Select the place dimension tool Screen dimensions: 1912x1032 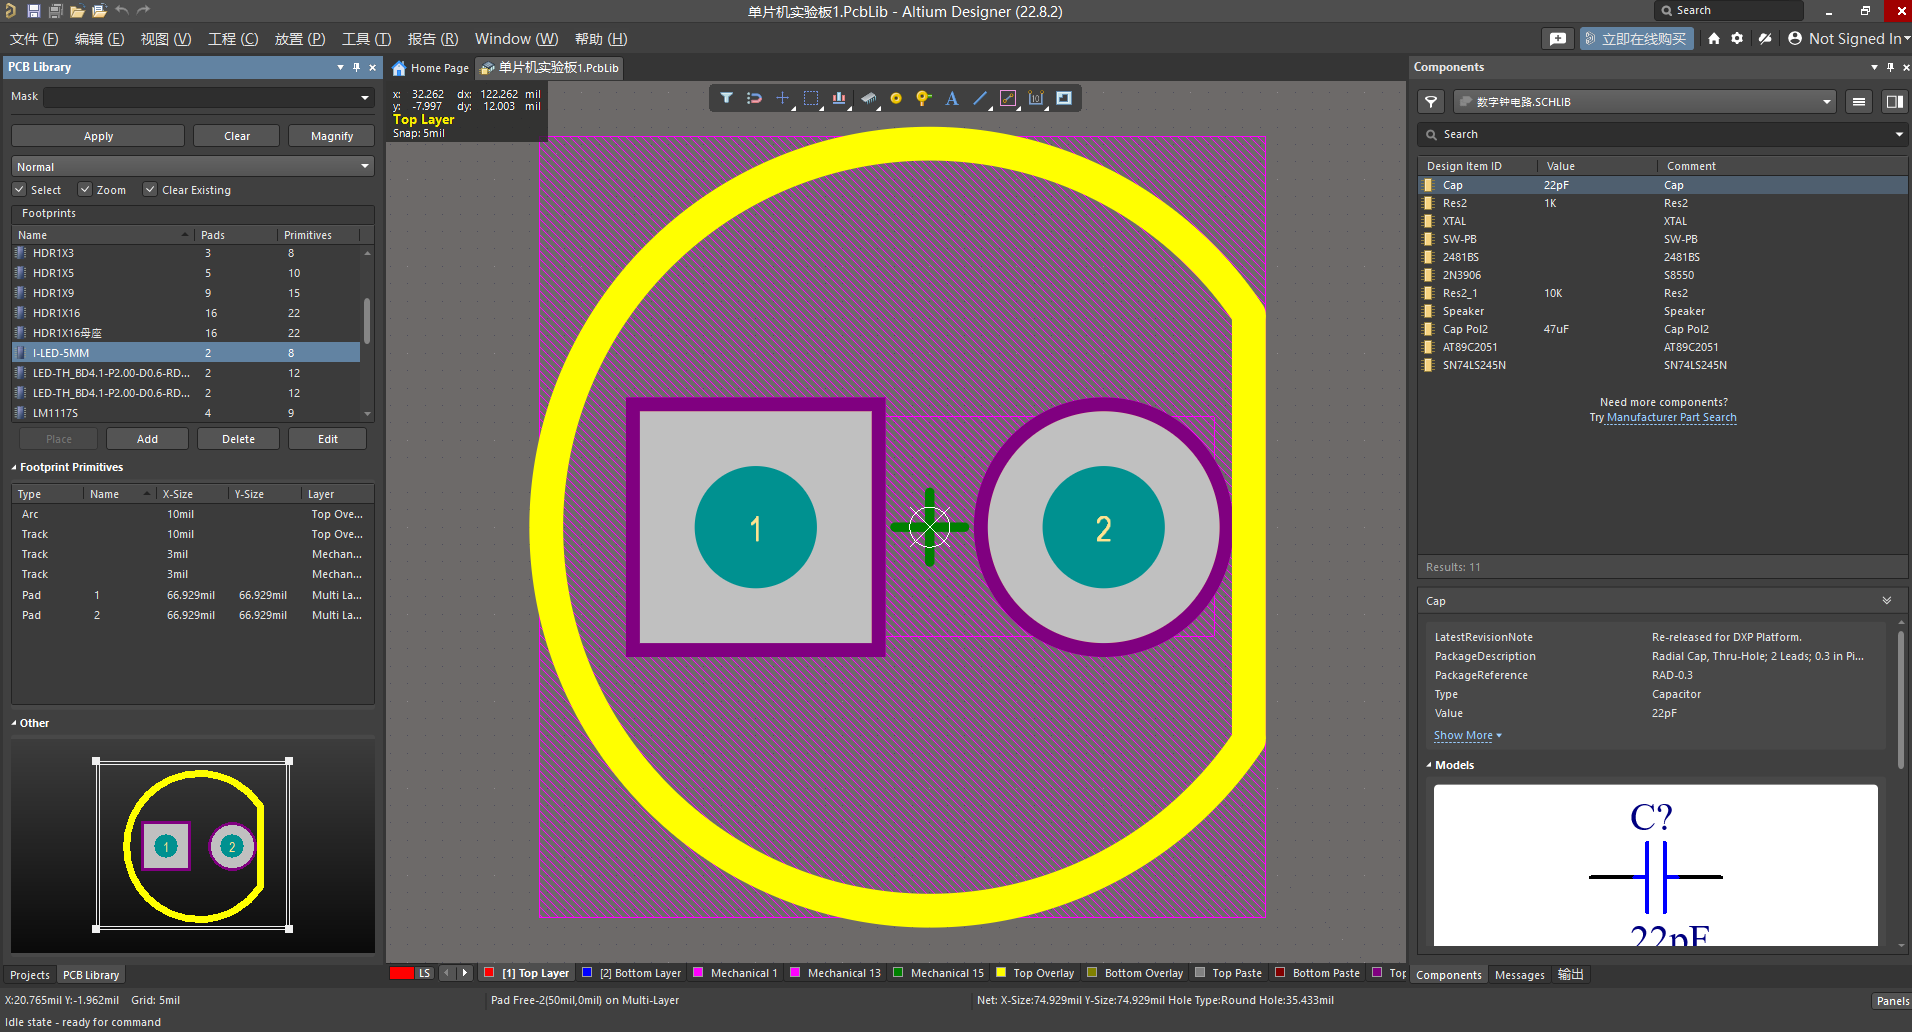[x=1036, y=98]
